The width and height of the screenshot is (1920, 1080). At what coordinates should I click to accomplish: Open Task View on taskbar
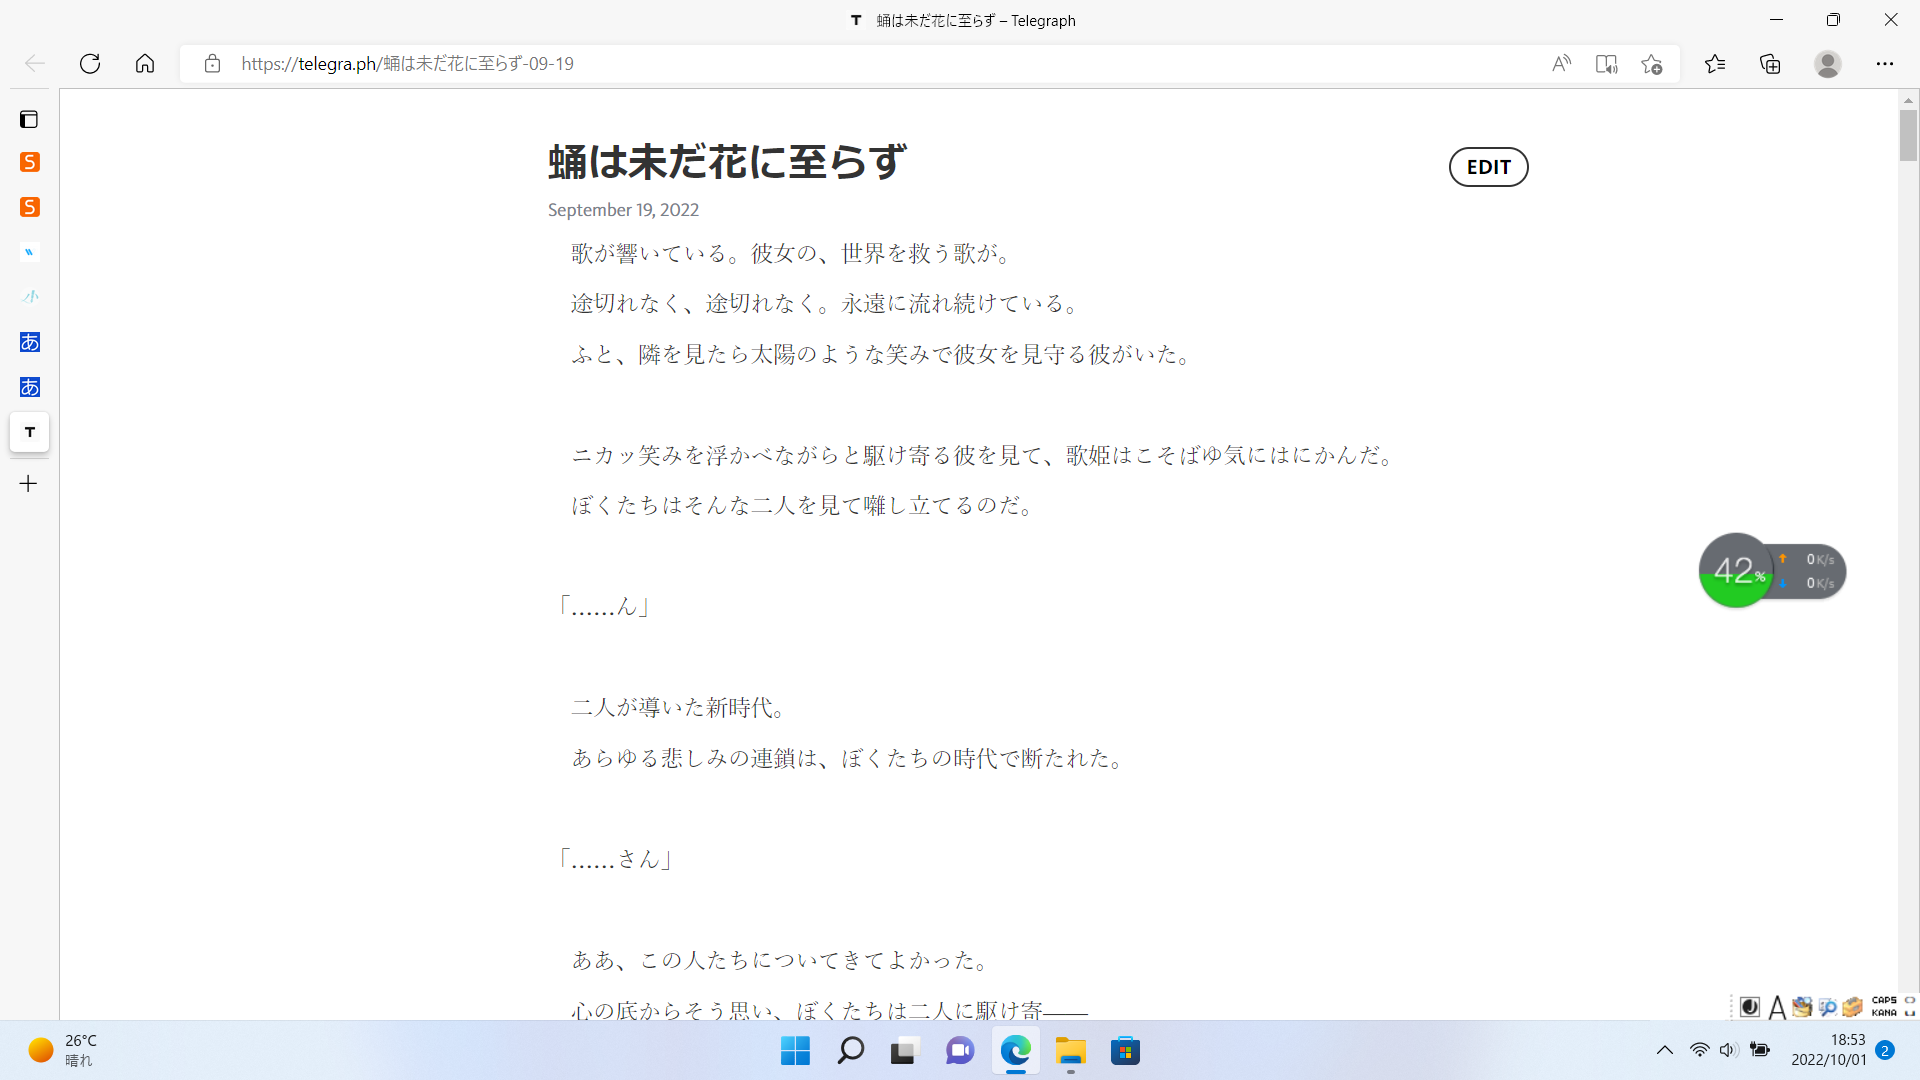tap(904, 1051)
